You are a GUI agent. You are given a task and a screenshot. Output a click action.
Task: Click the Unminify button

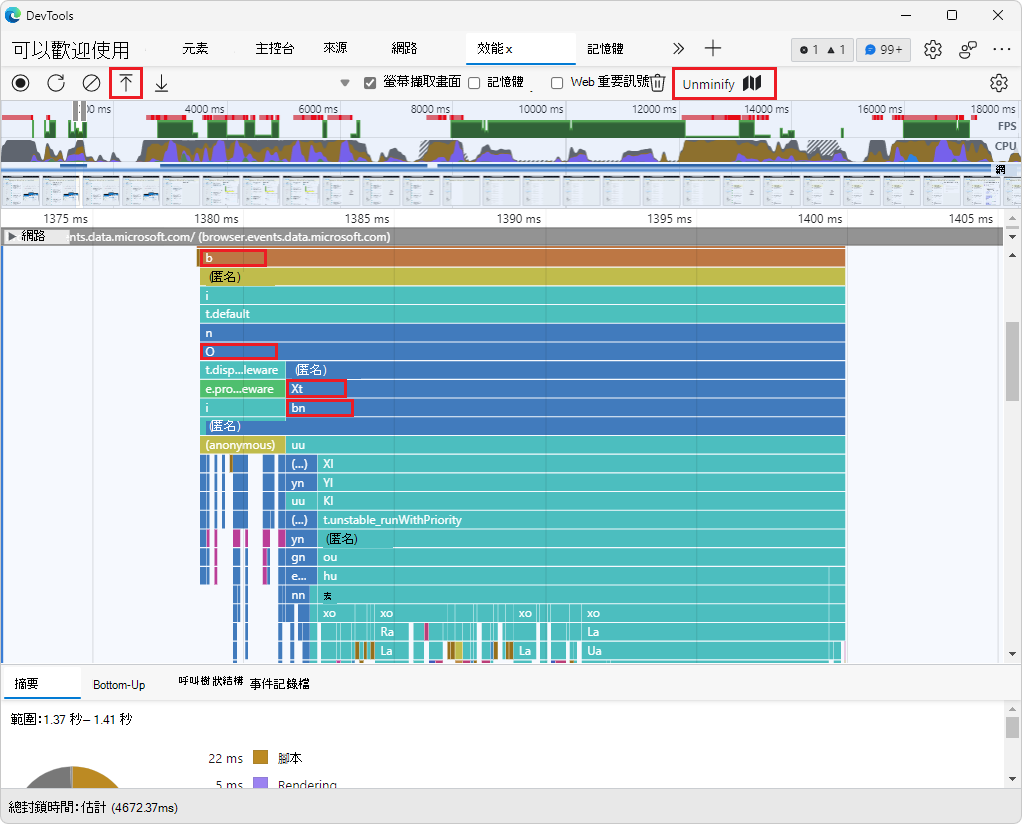[723, 83]
